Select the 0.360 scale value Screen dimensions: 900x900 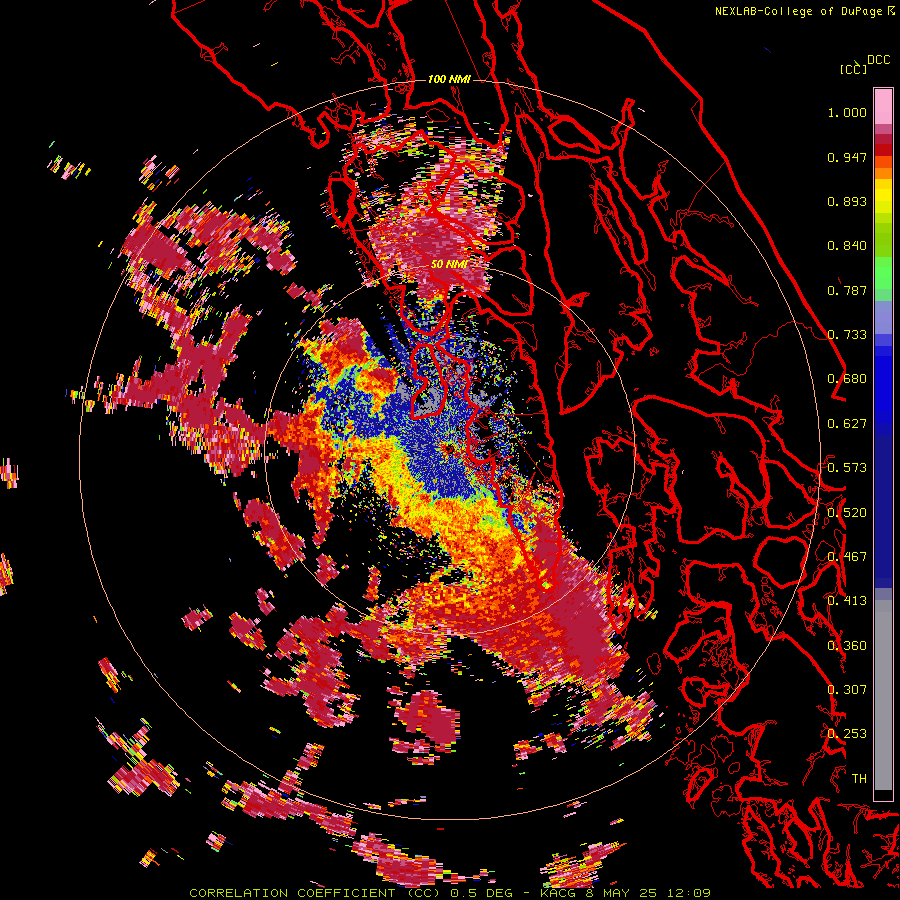(847, 646)
